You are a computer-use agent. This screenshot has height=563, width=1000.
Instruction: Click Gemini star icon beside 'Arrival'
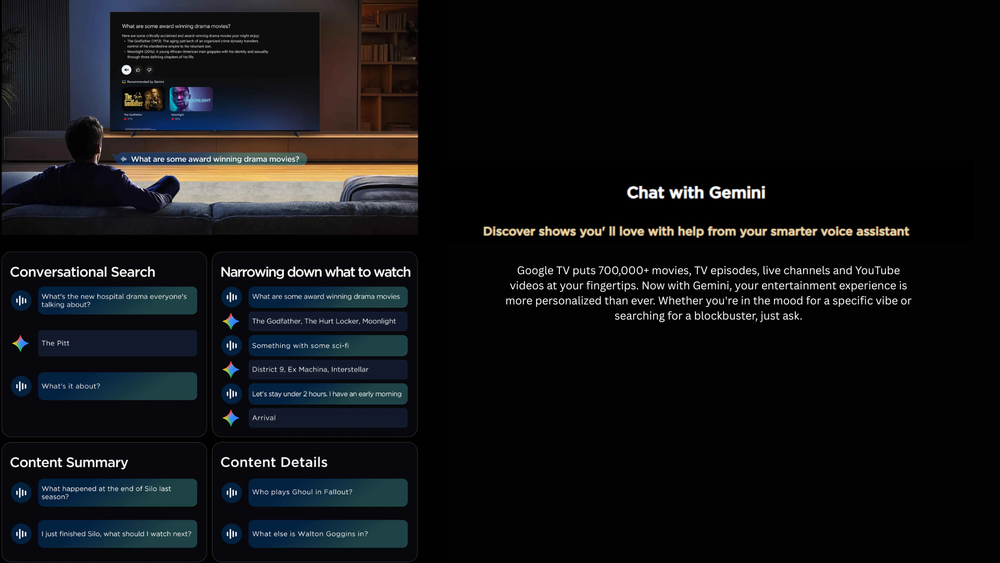231,418
